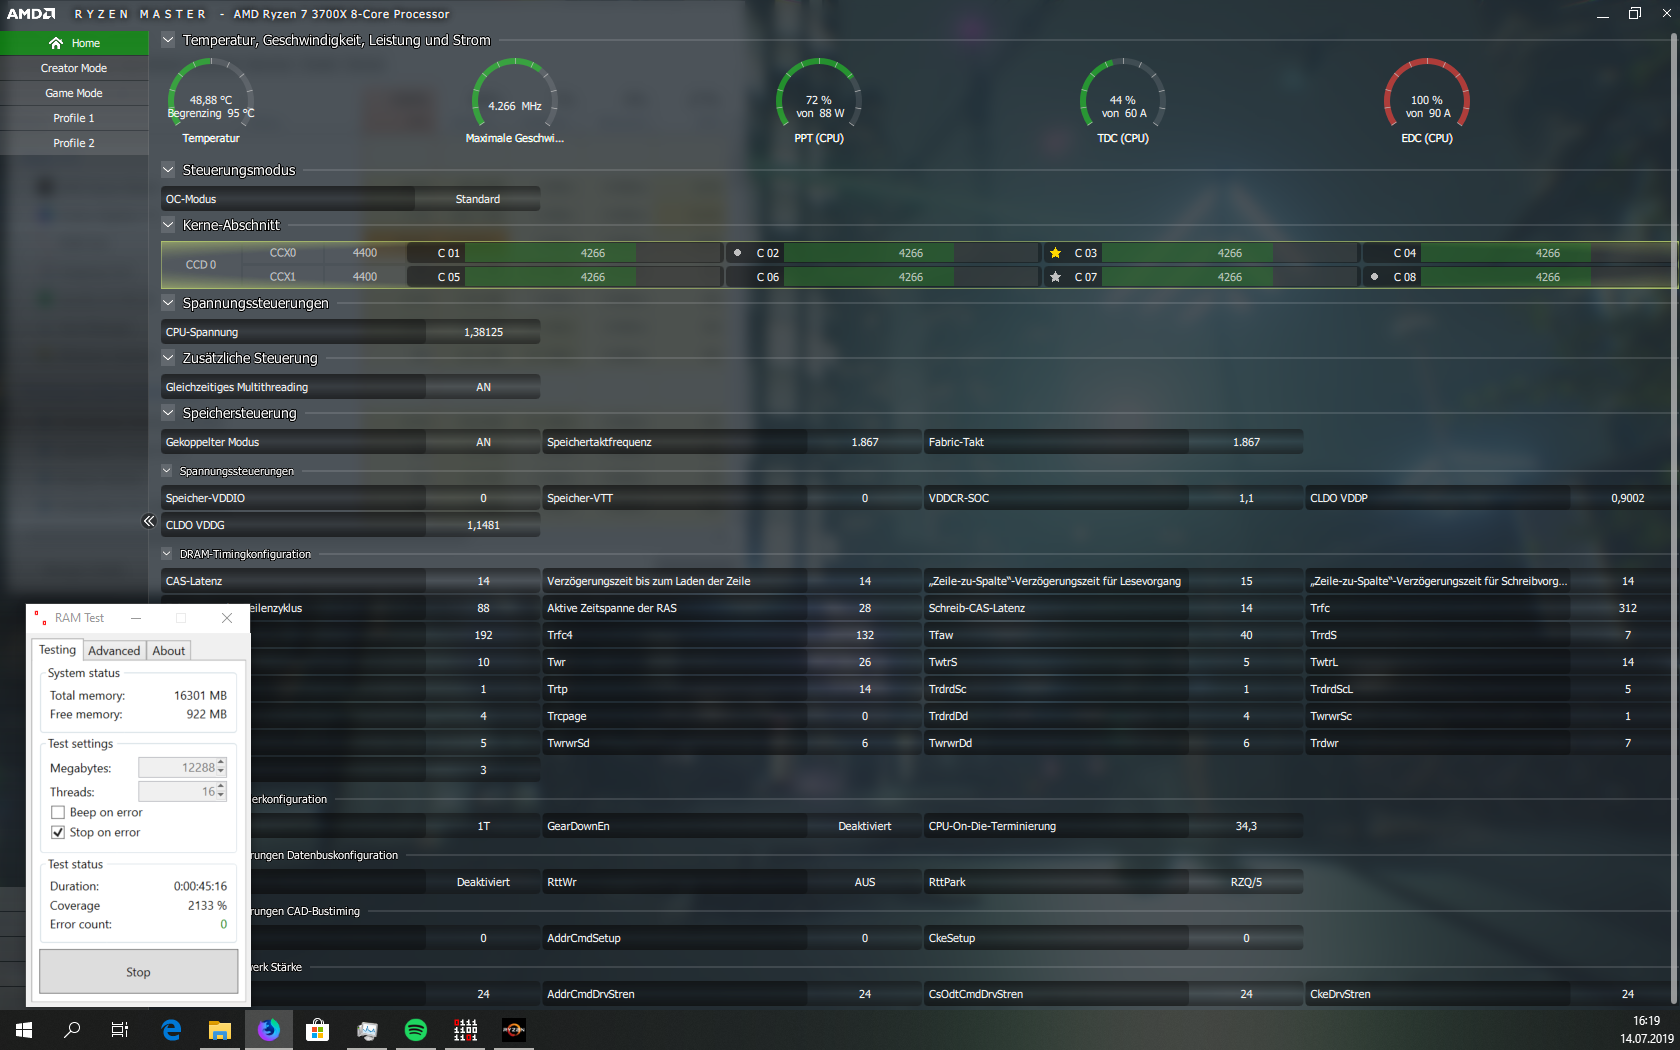Viewport: 1680px width, 1050px height.
Task: Stop the running RAM test
Action: (138, 972)
